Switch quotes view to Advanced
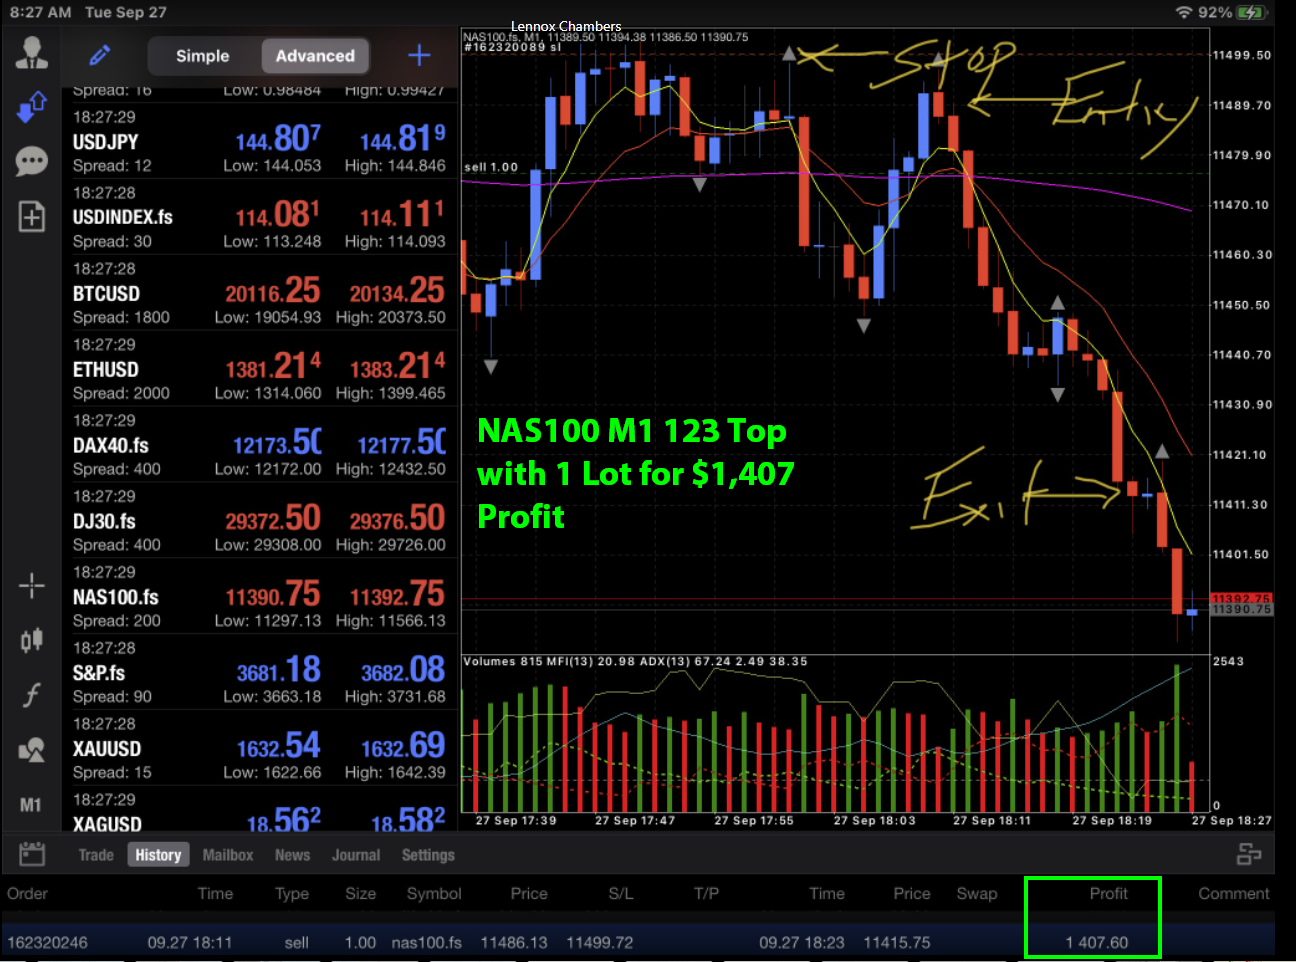Viewport: 1296px width, 962px height. [x=315, y=56]
